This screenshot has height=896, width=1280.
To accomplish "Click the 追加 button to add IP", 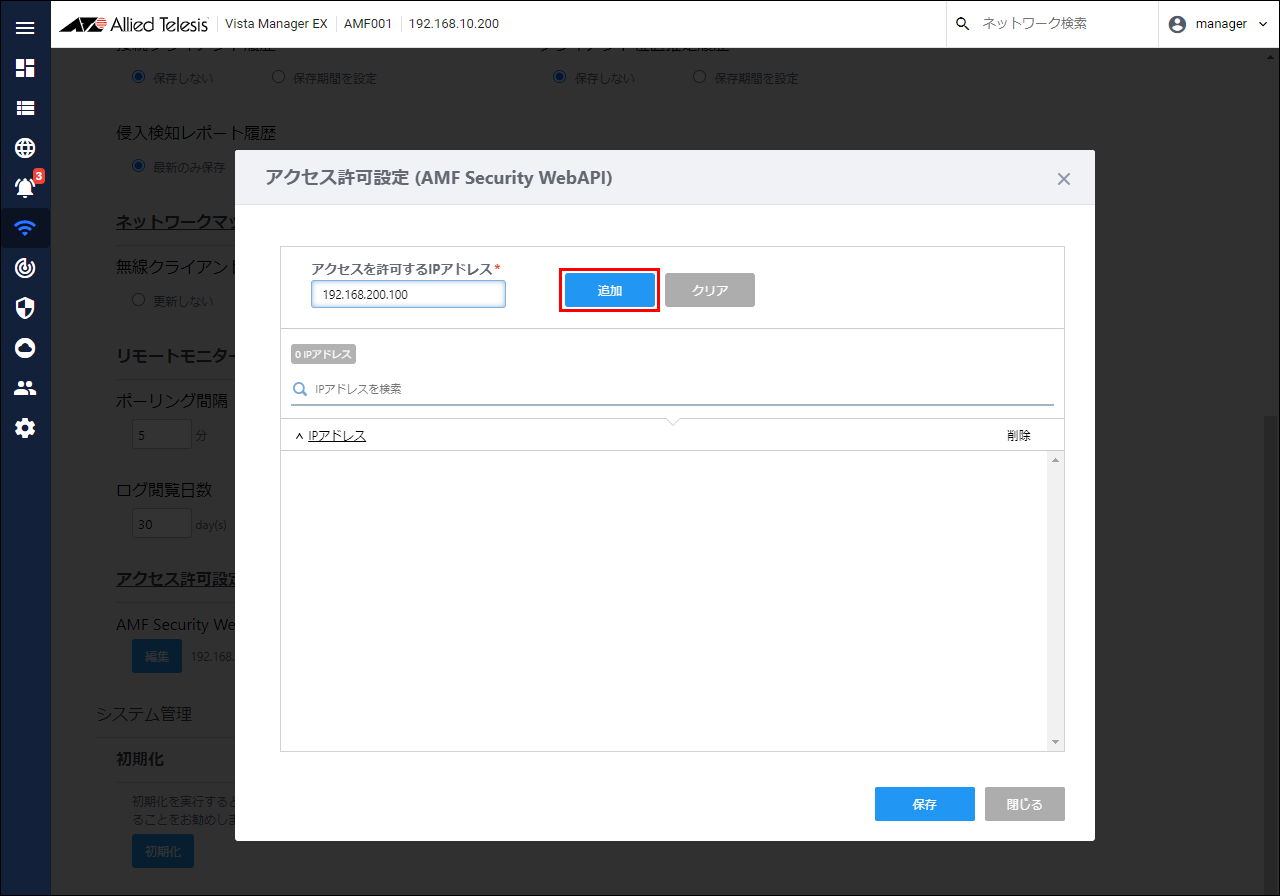I will [x=609, y=290].
